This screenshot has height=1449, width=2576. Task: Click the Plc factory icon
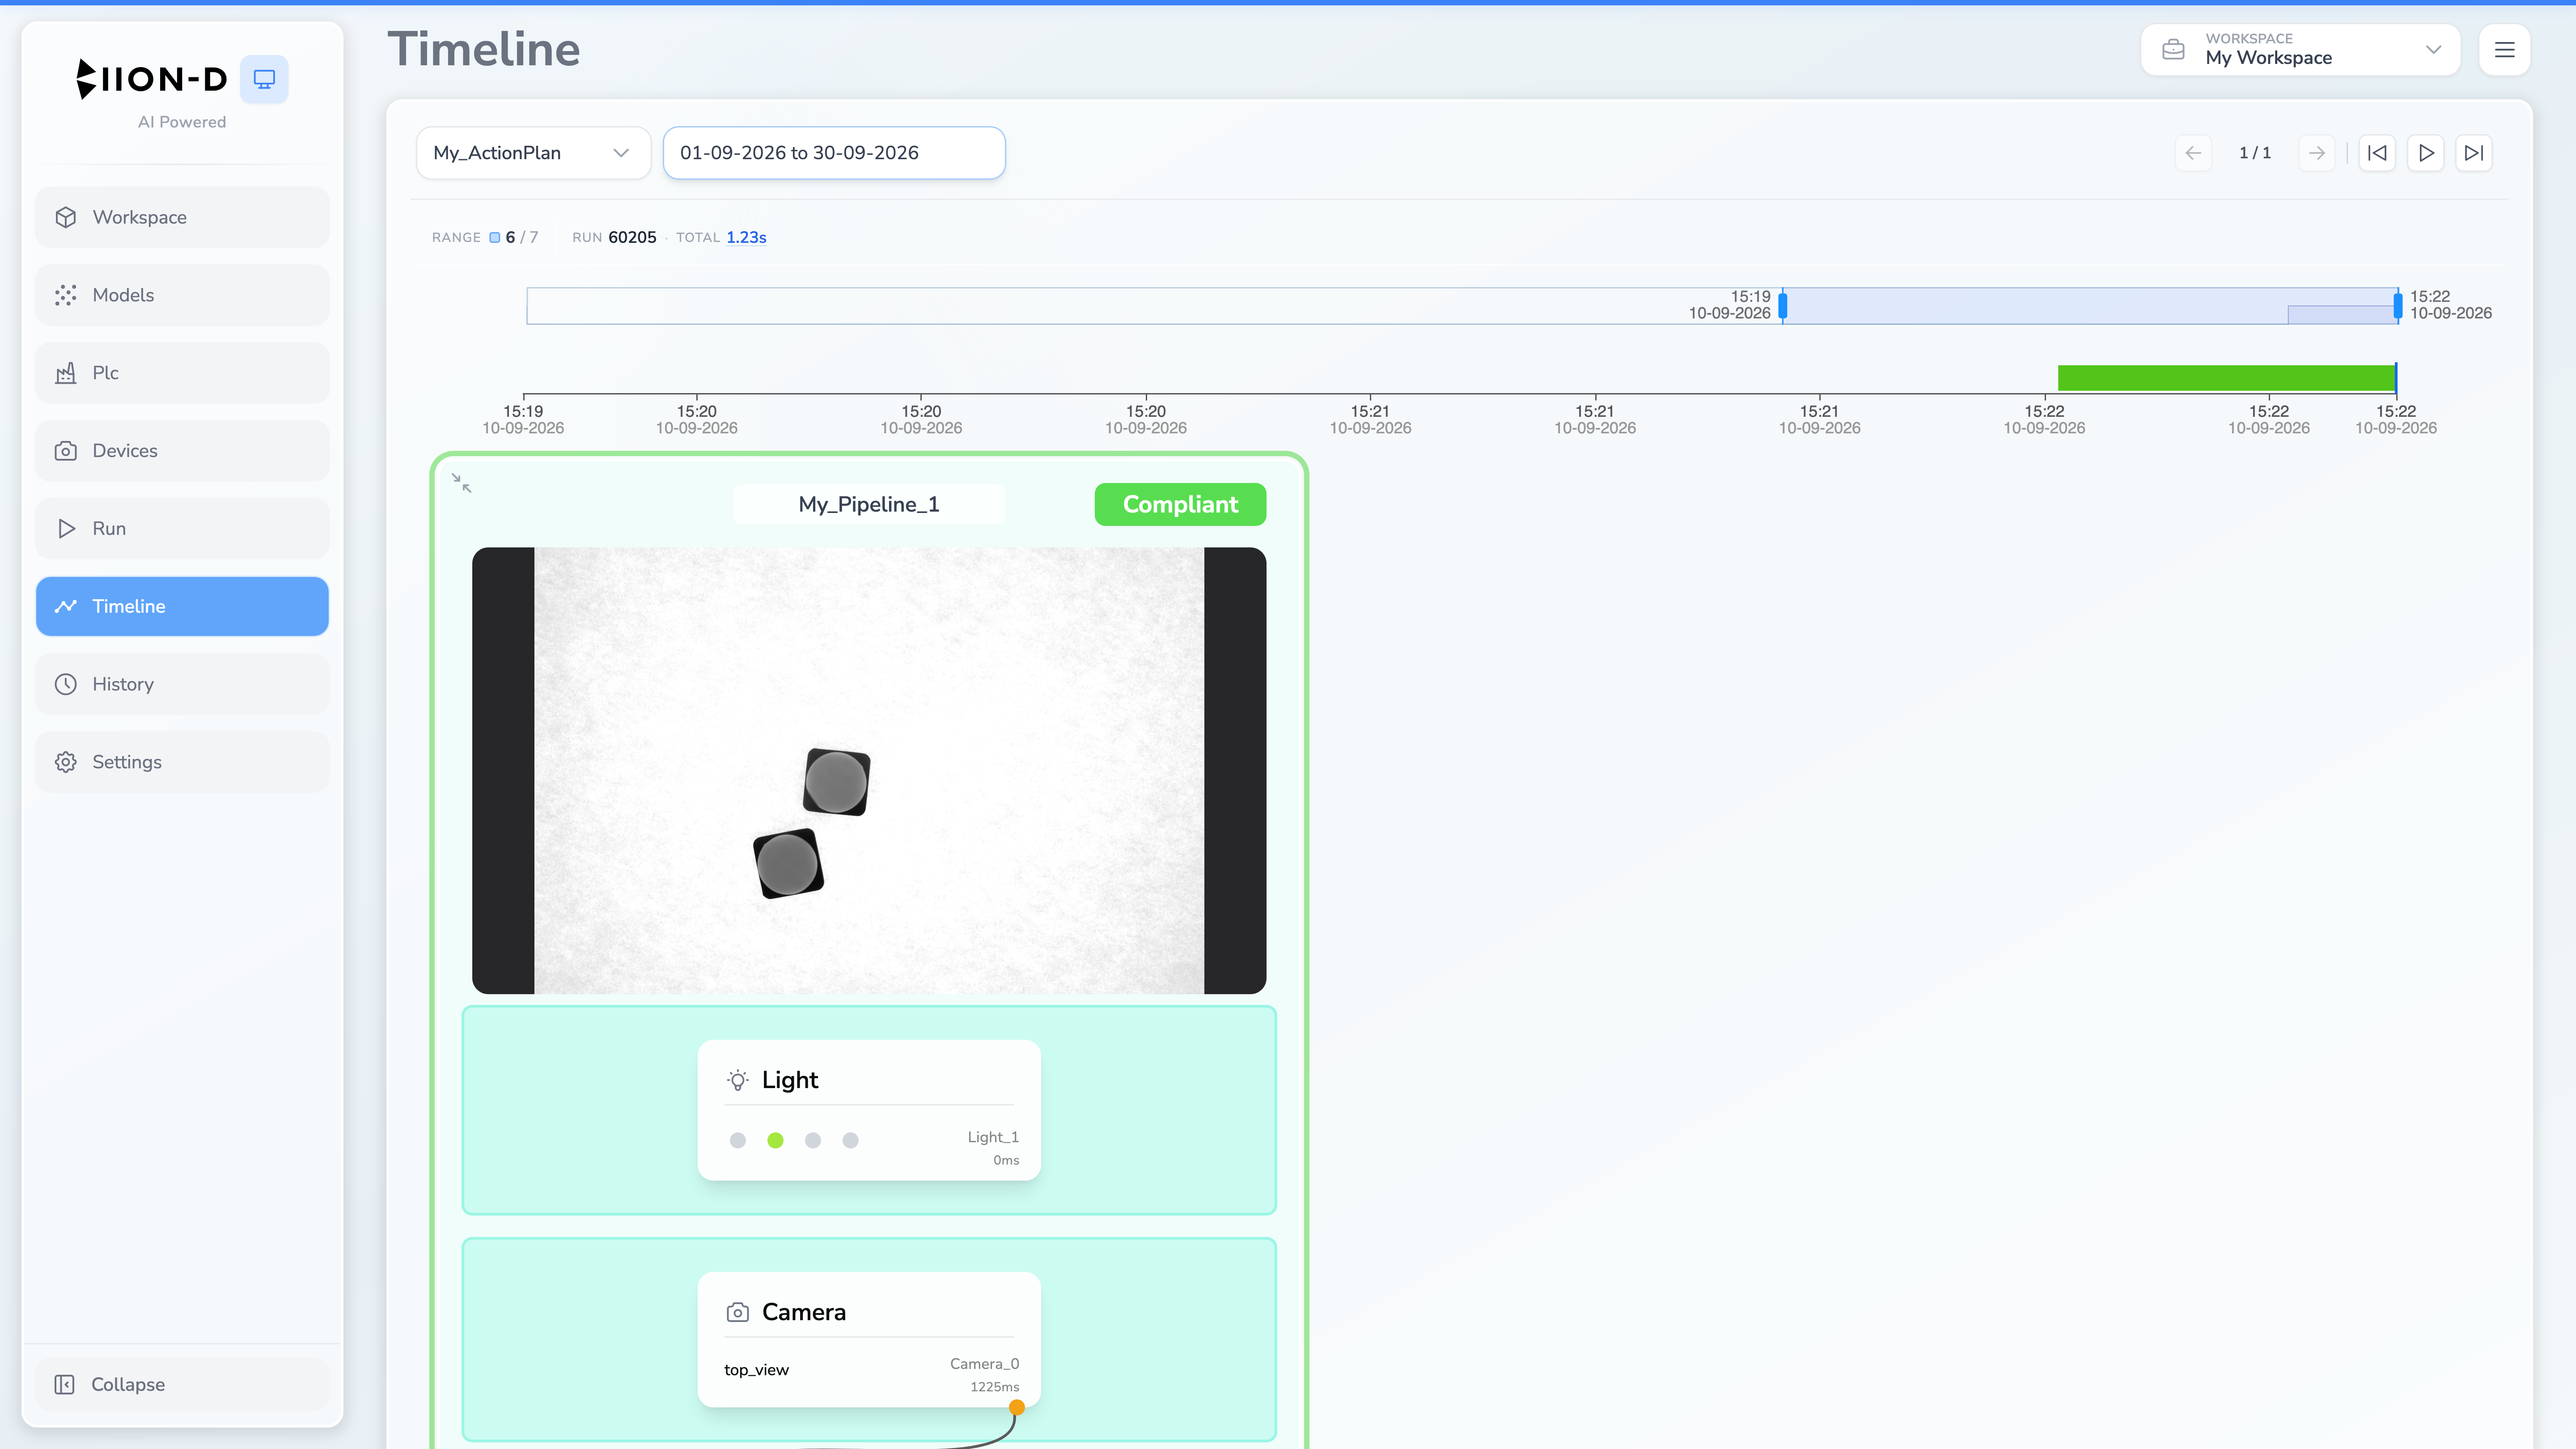coord(66,373)
